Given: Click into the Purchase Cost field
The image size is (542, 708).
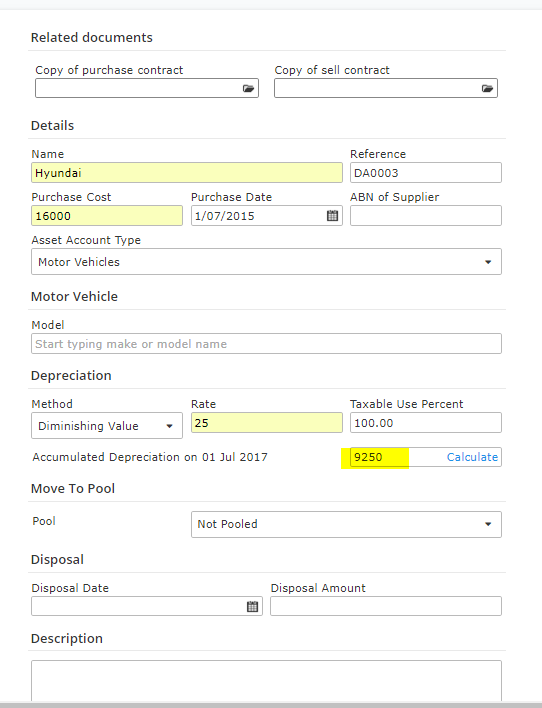Looking at the screenshot, I should (107, 216).
